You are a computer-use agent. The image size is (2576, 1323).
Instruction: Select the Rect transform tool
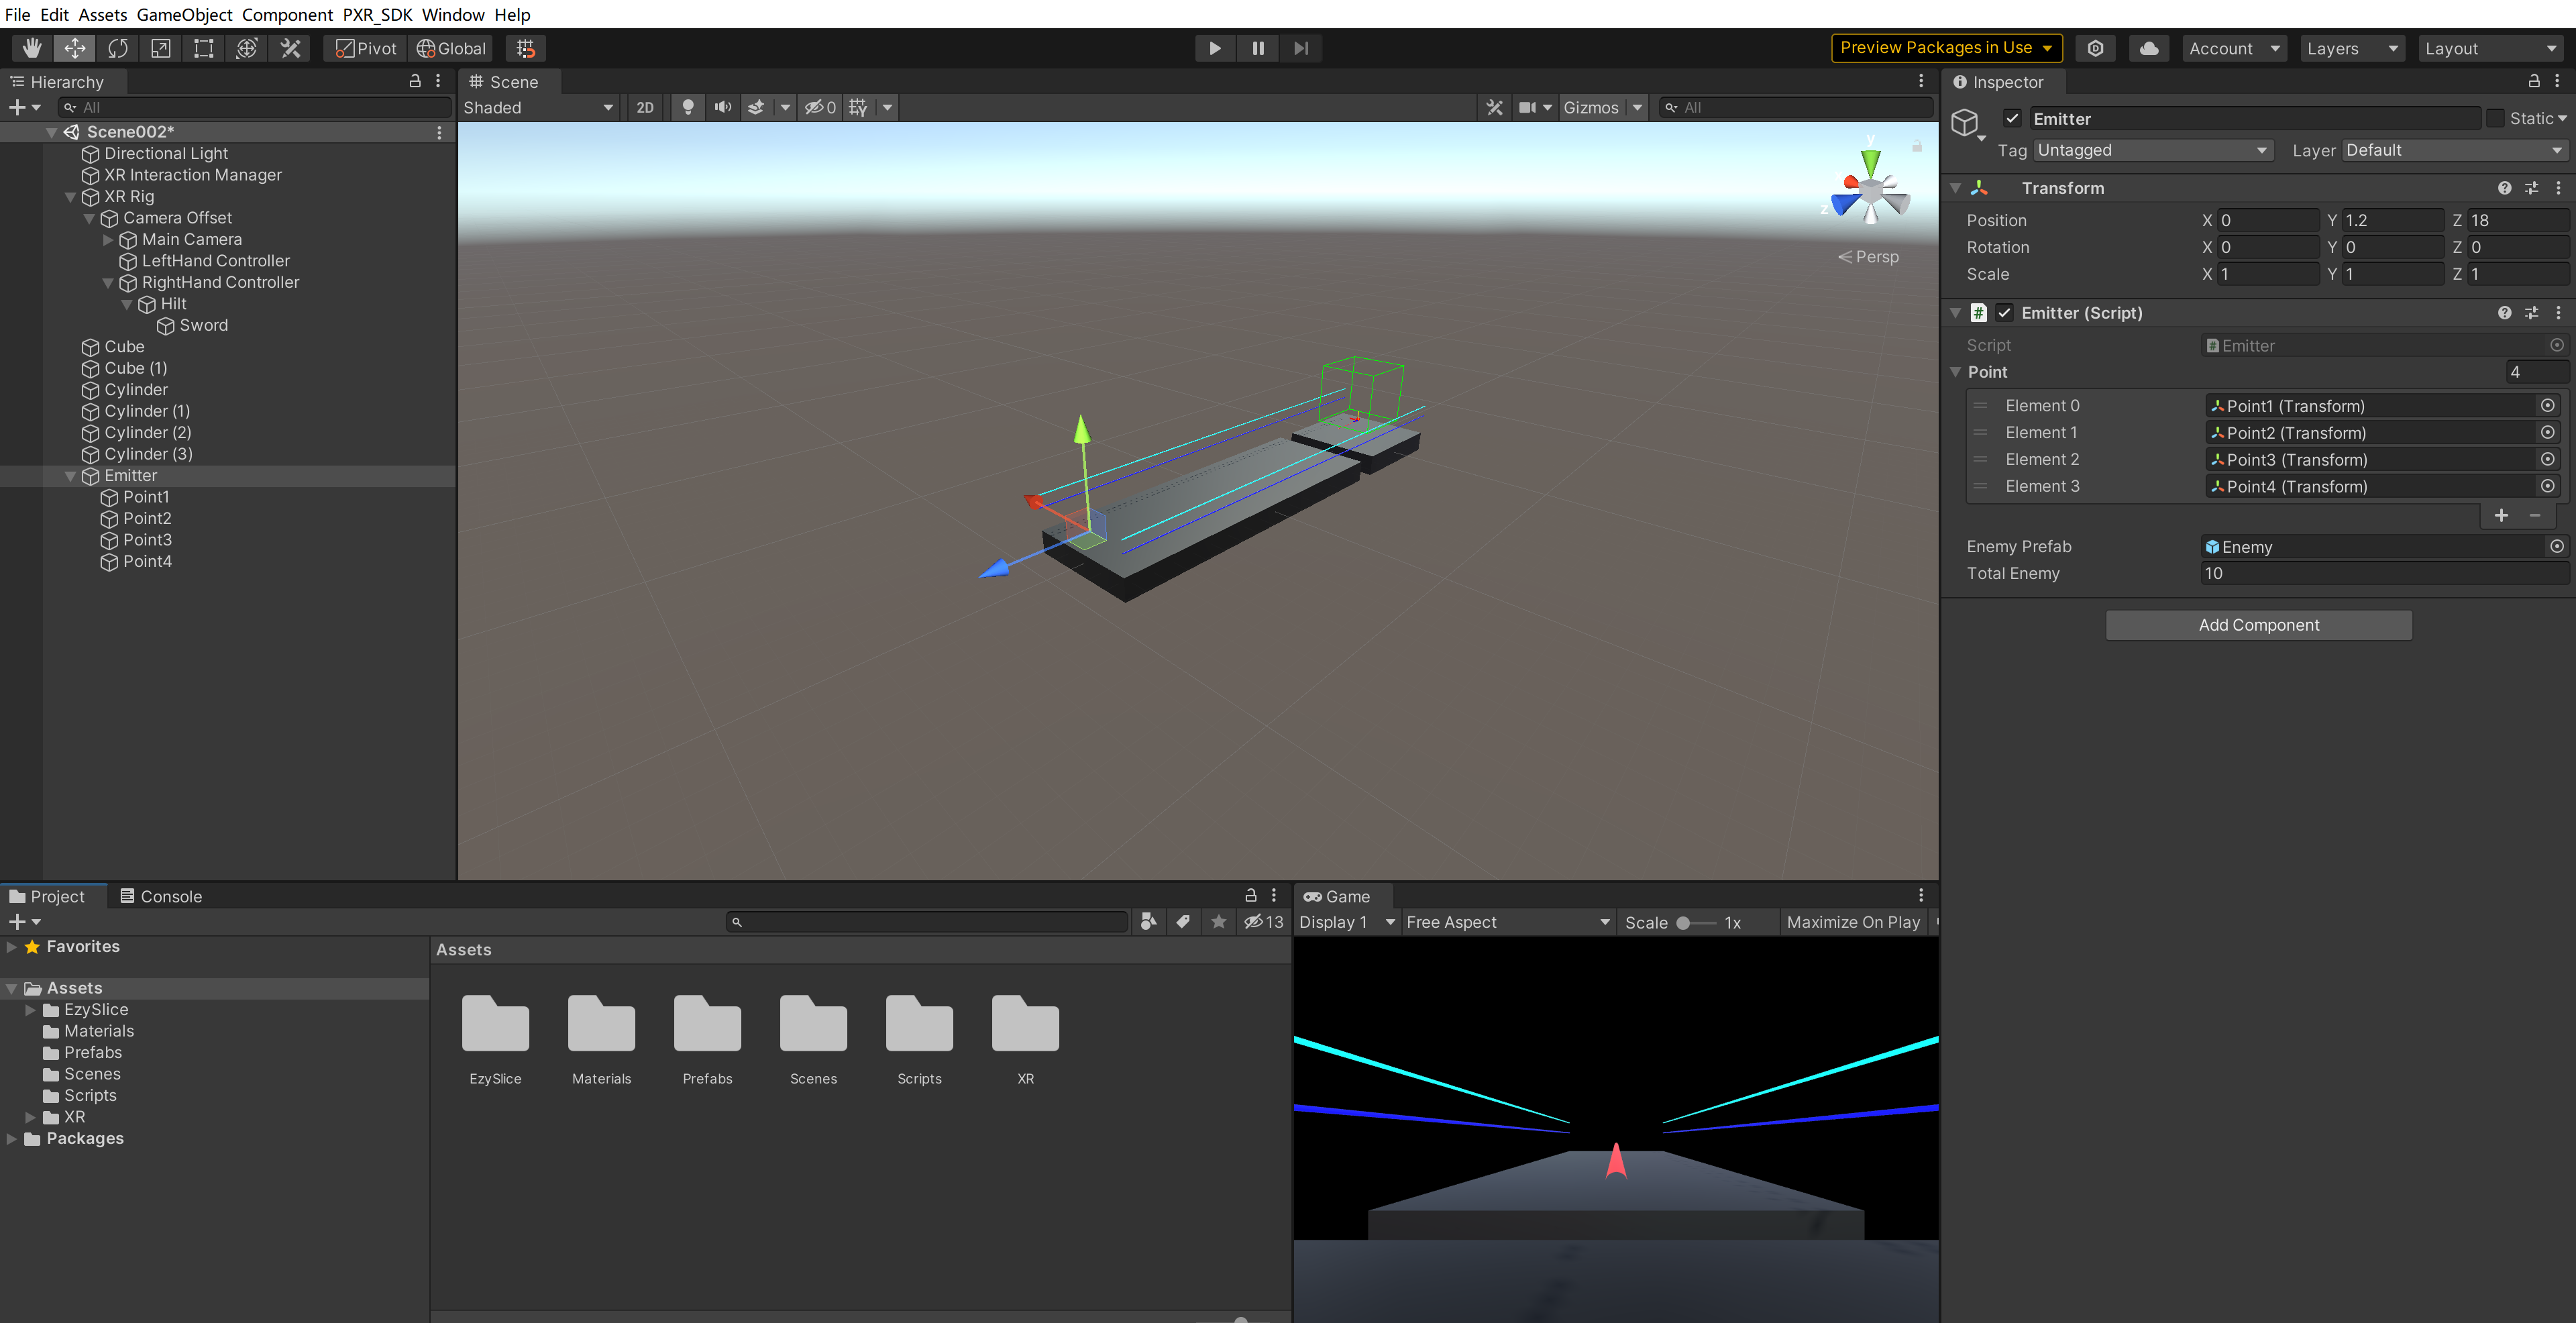tap(204, 48)
